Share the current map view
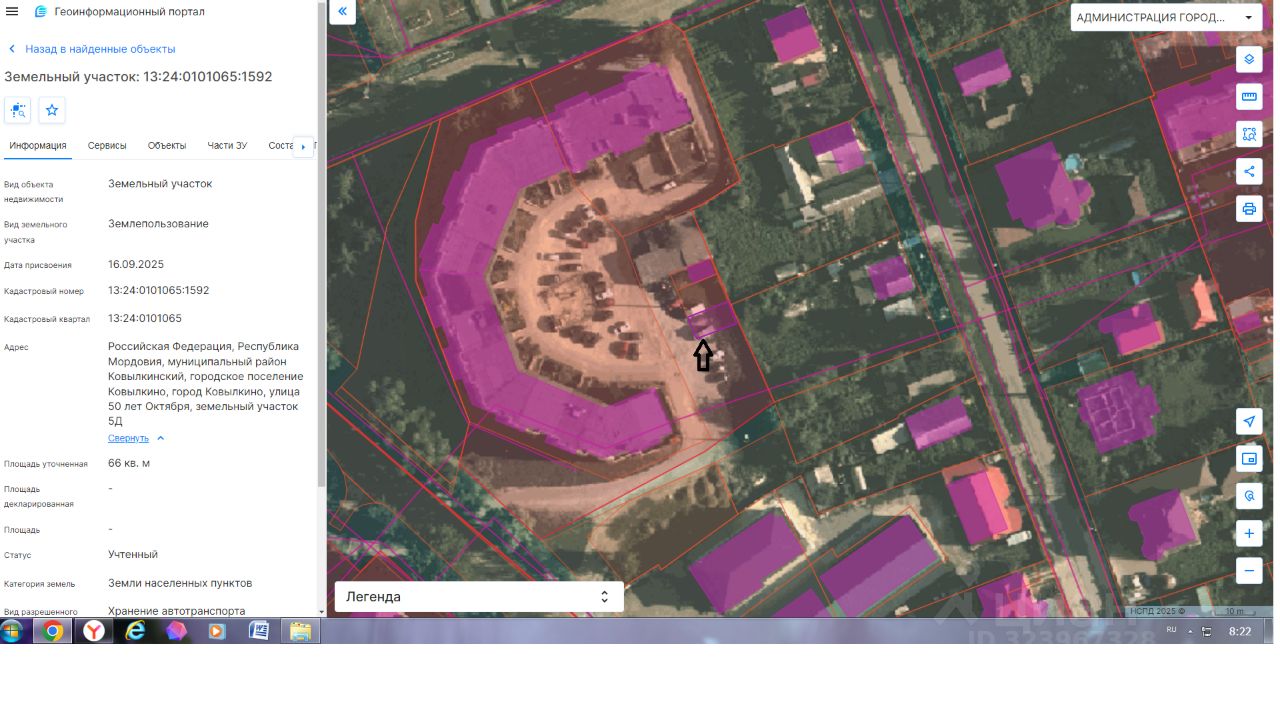This screenshot has width=1280, height=720. (x=1249, y=171)
